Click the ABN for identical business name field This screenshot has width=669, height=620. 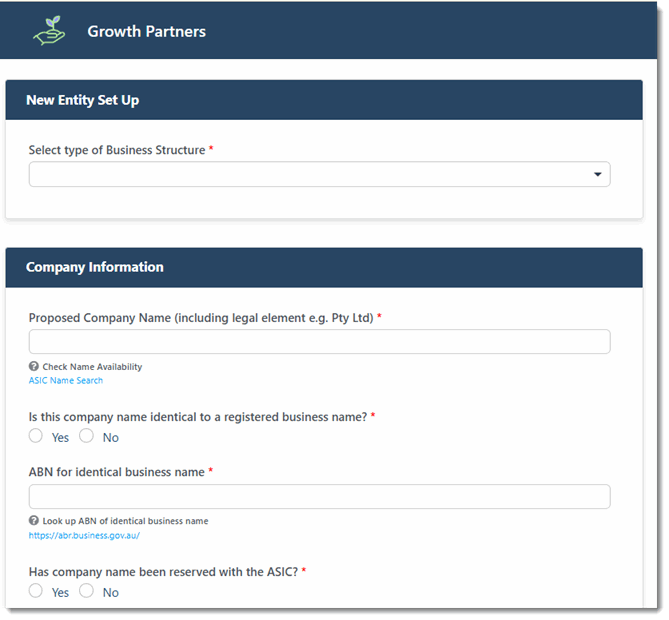[x=320, y=496]
